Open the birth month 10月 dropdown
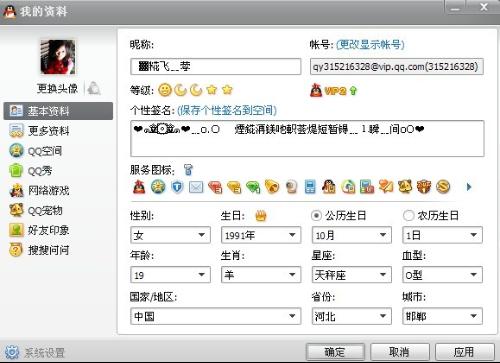Image resolution: width=500 pixels, height=363 pixels. click(x=352, y=235)
